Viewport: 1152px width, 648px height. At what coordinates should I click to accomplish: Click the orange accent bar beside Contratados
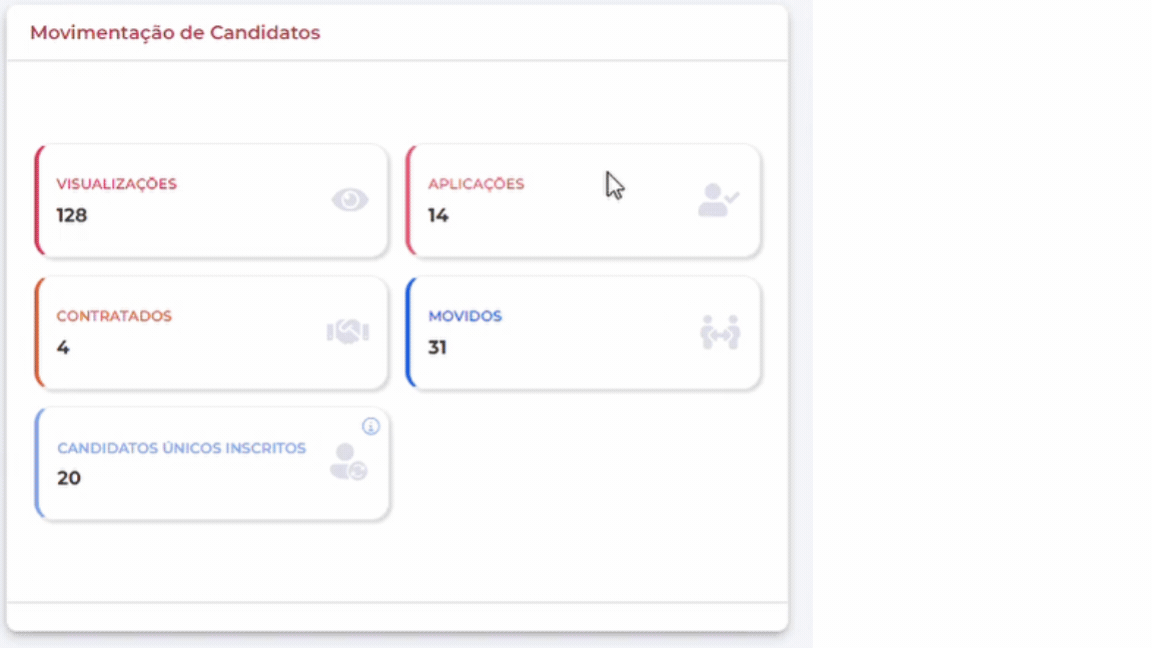coord(38,331)
